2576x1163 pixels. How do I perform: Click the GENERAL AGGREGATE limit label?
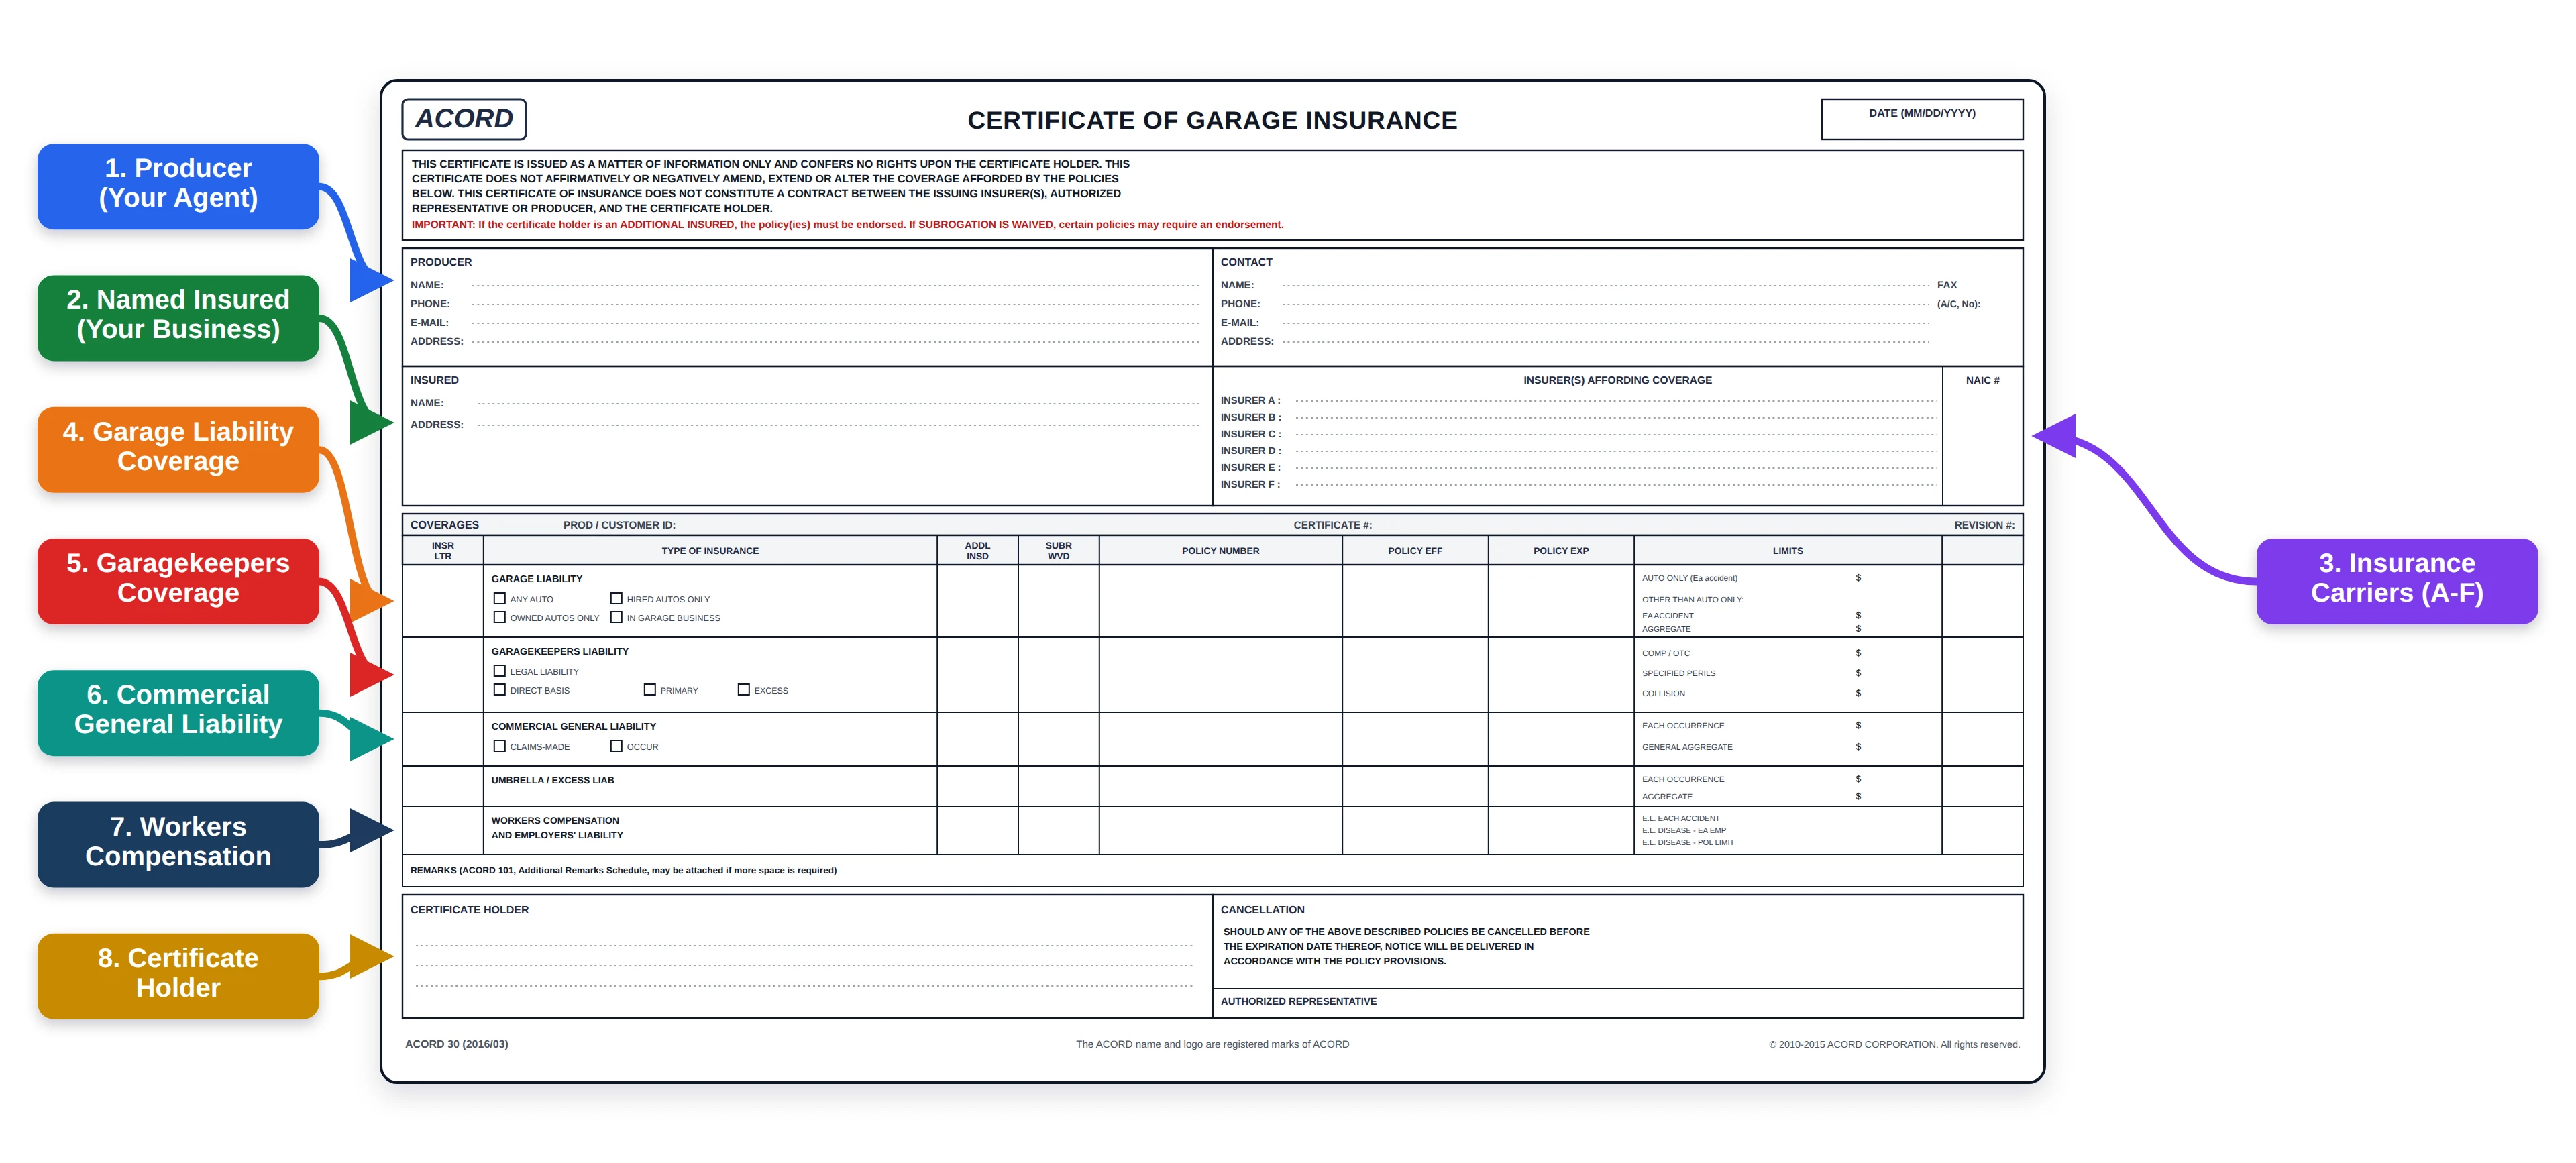click(x=1687, y=747)
